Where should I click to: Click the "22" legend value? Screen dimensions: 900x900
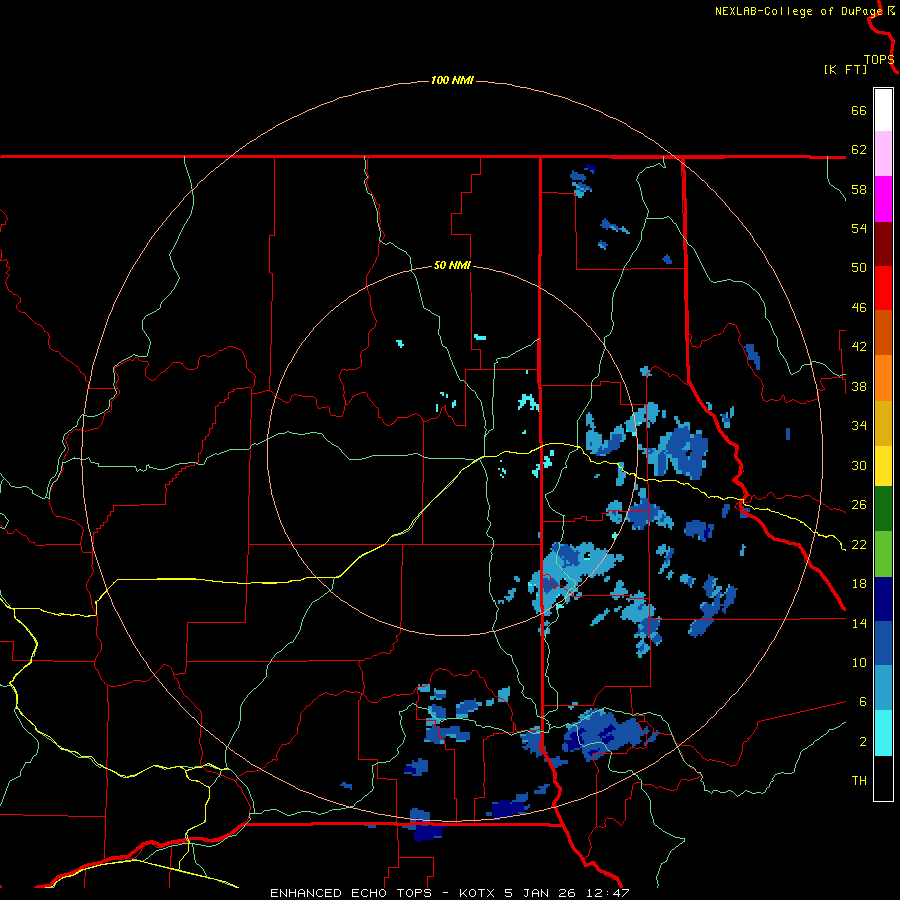[x=859, y=544]
